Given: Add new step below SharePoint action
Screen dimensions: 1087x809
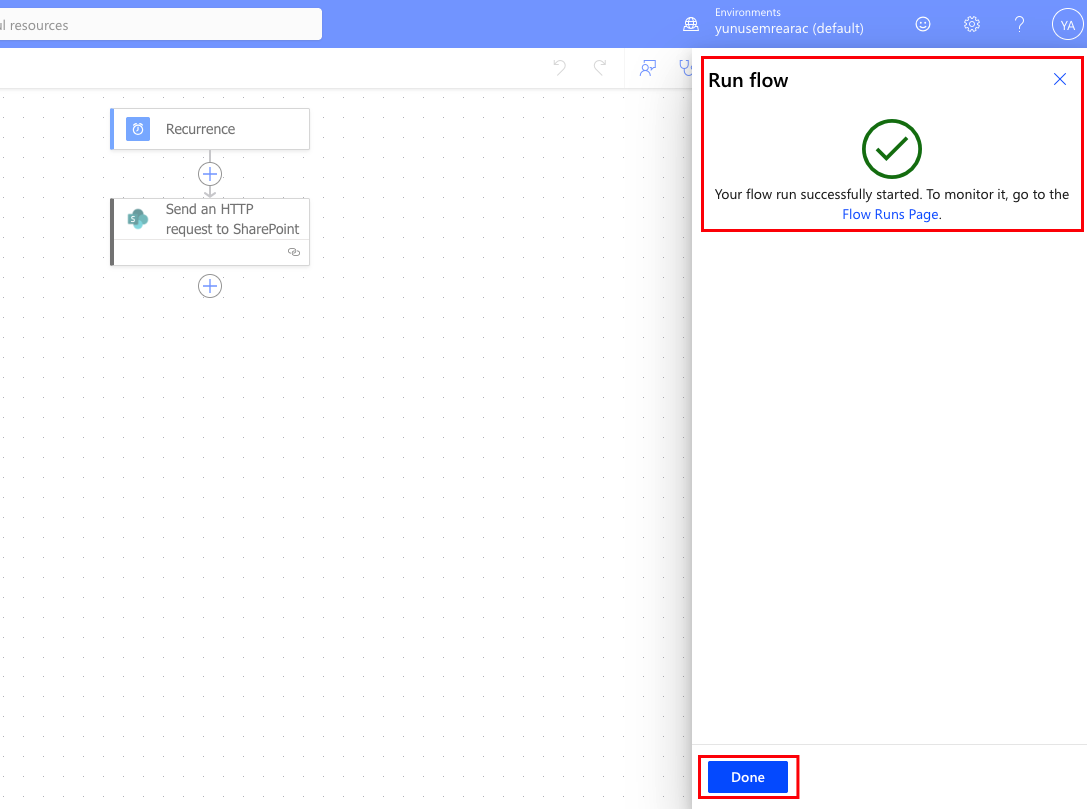Looking at the screenshot, I should [210, 286].
